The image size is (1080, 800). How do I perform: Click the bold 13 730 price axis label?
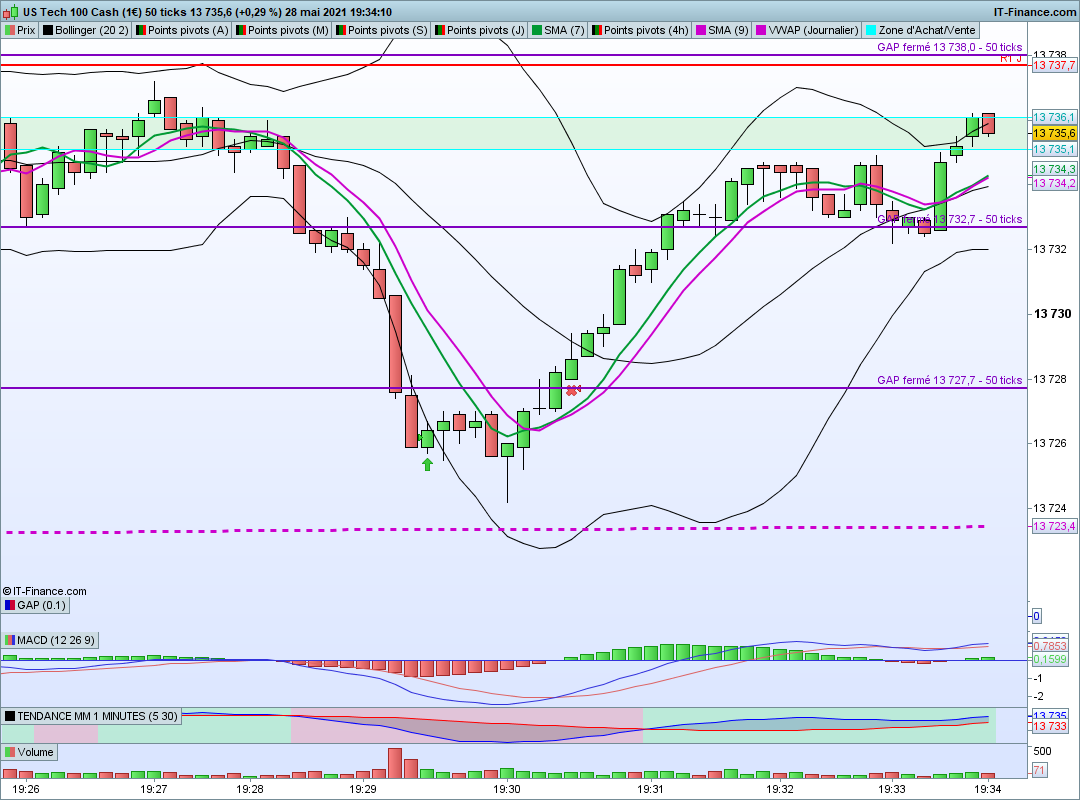[x=1052, y=314]
